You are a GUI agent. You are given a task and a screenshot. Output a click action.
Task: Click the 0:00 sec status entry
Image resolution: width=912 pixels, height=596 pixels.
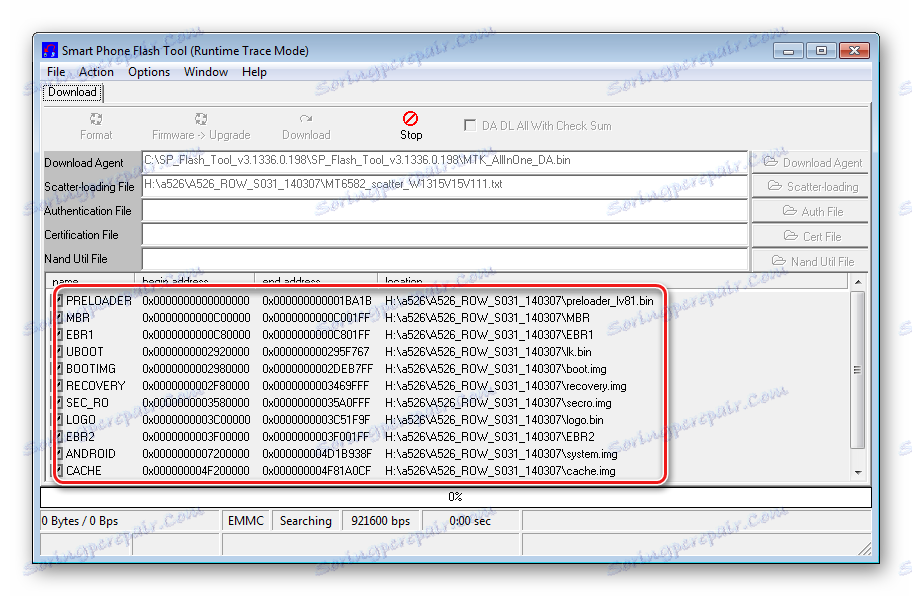click(x=470, y=520)
